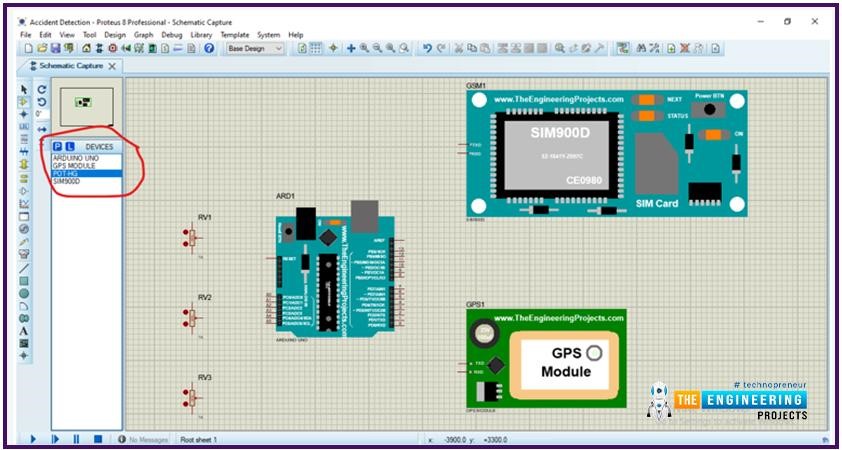This screenshot has width=842, height=450.
Task: Click the overview preview thumbnail
Action: click(x=86, y=107)
